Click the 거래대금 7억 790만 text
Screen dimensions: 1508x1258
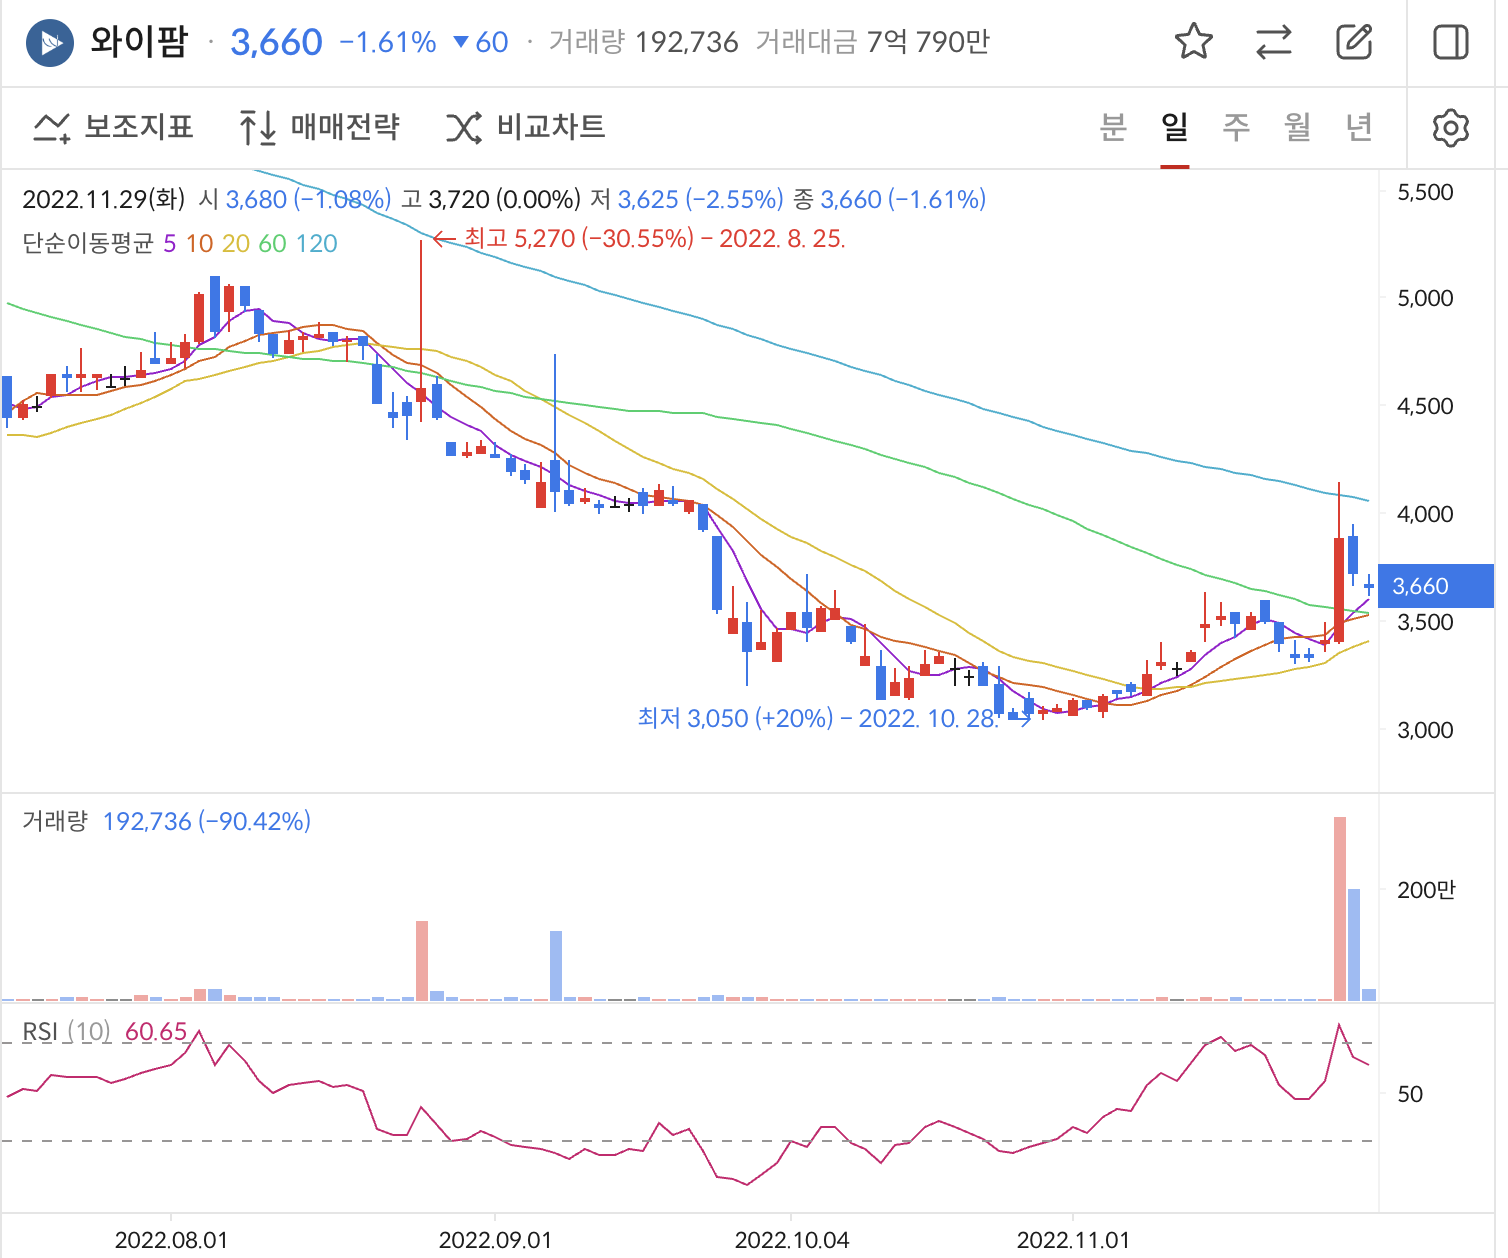point(873,42)
